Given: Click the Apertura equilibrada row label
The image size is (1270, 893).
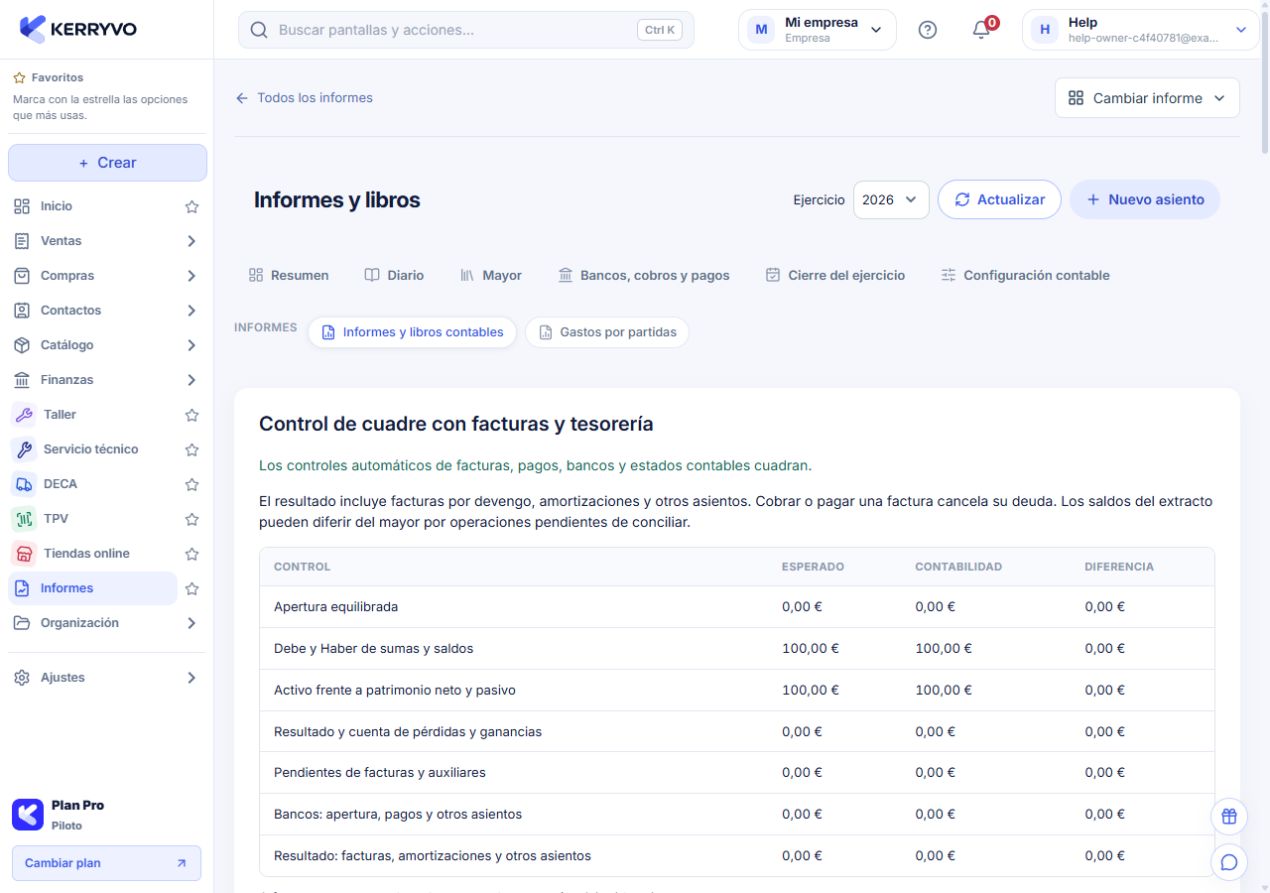Looking at the screenshot, I should (x=336, y=607).
